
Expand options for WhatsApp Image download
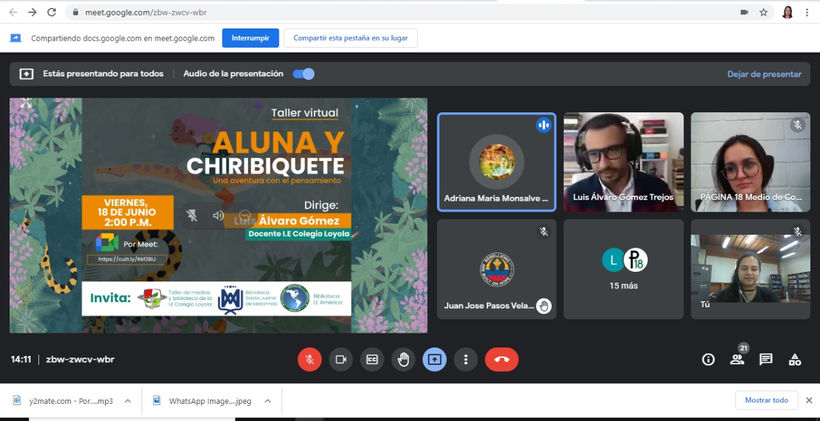(267, 401)
